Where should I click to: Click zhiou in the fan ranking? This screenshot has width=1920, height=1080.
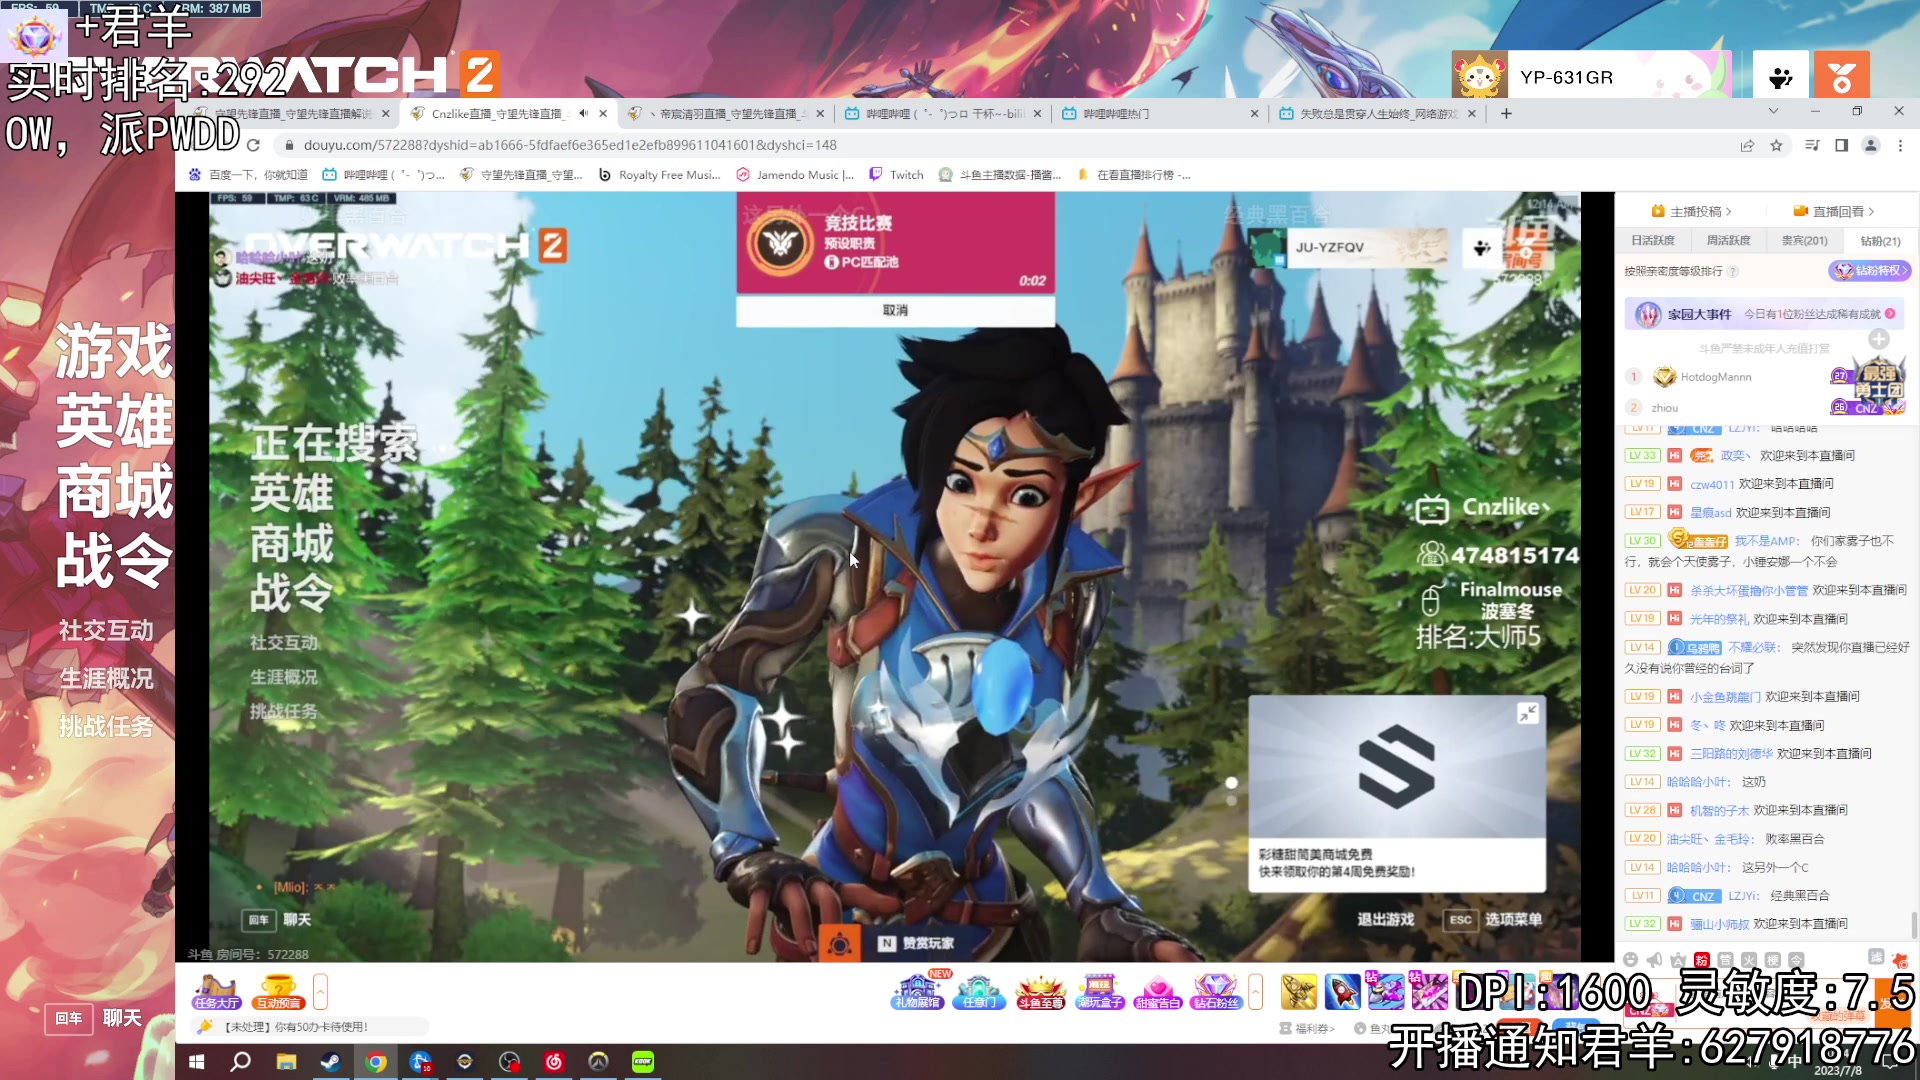click(1664, 407)
